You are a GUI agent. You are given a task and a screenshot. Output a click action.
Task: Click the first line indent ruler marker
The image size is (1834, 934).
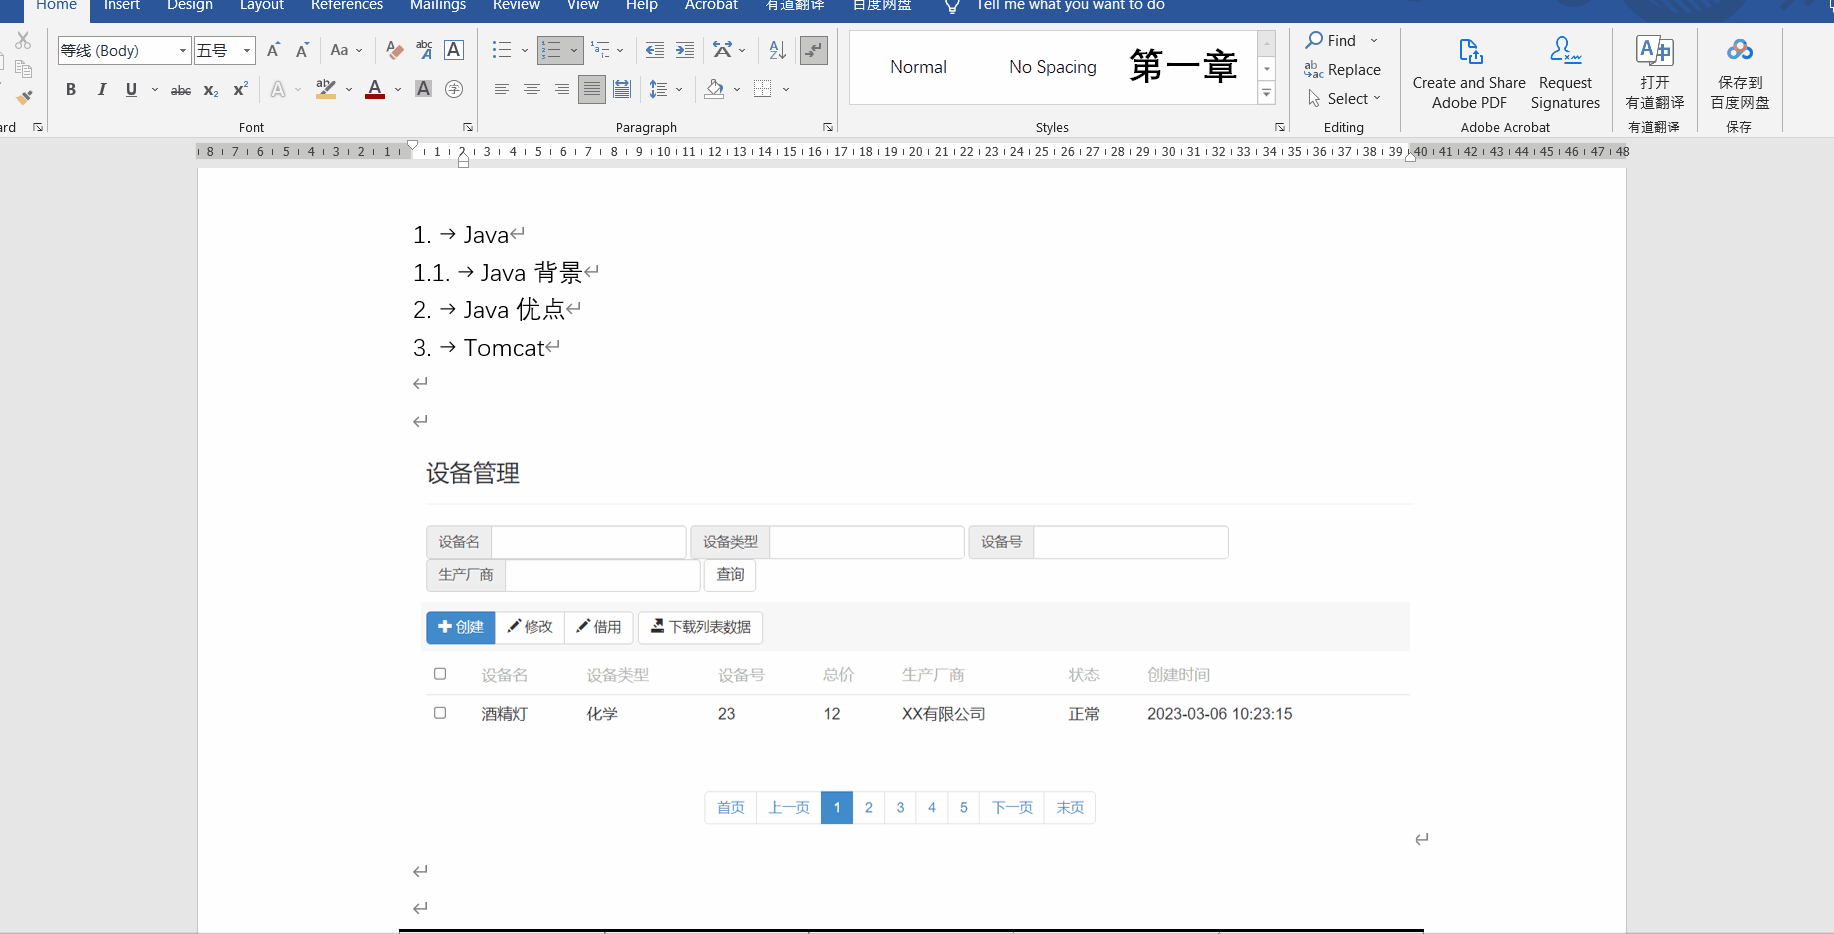pyautogui.click(x=412, y=145)
